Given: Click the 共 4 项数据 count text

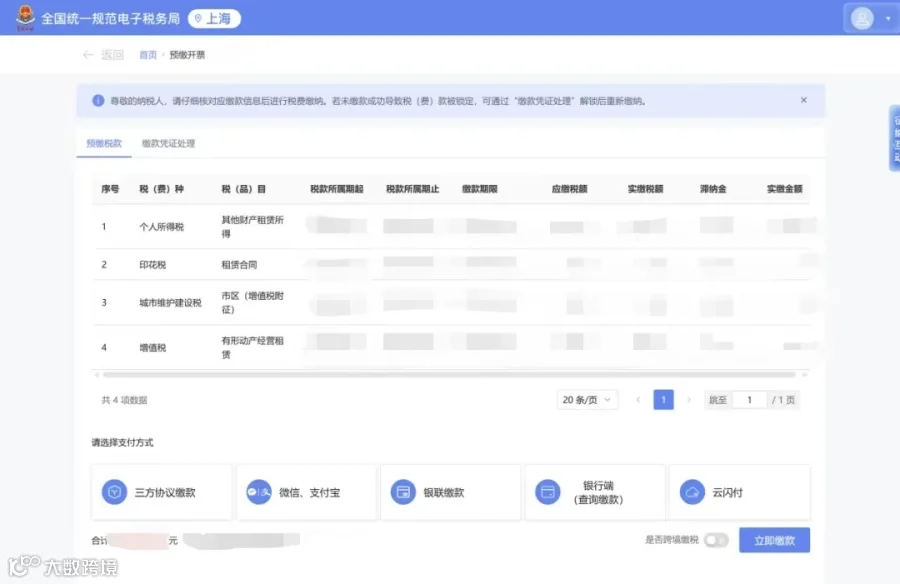Looking at the screenshot, I should point(125,400).
